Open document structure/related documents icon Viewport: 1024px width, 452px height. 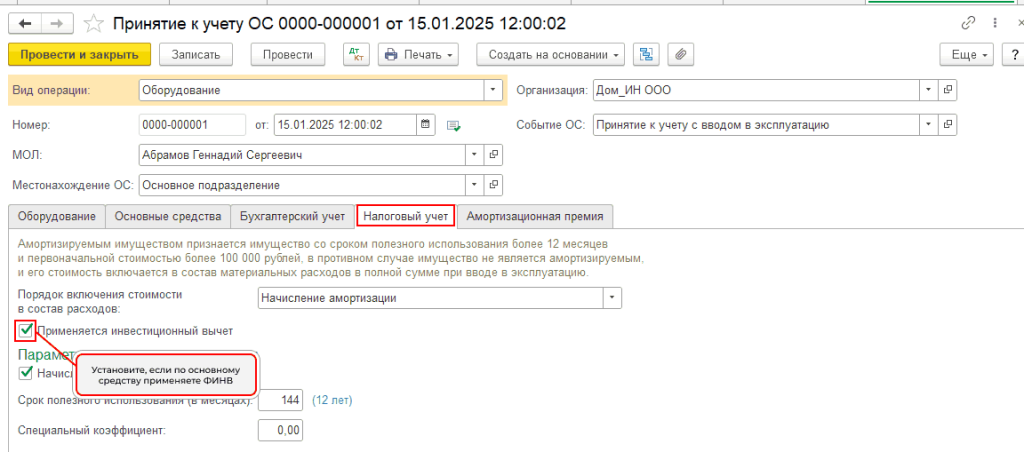point(646,55)
